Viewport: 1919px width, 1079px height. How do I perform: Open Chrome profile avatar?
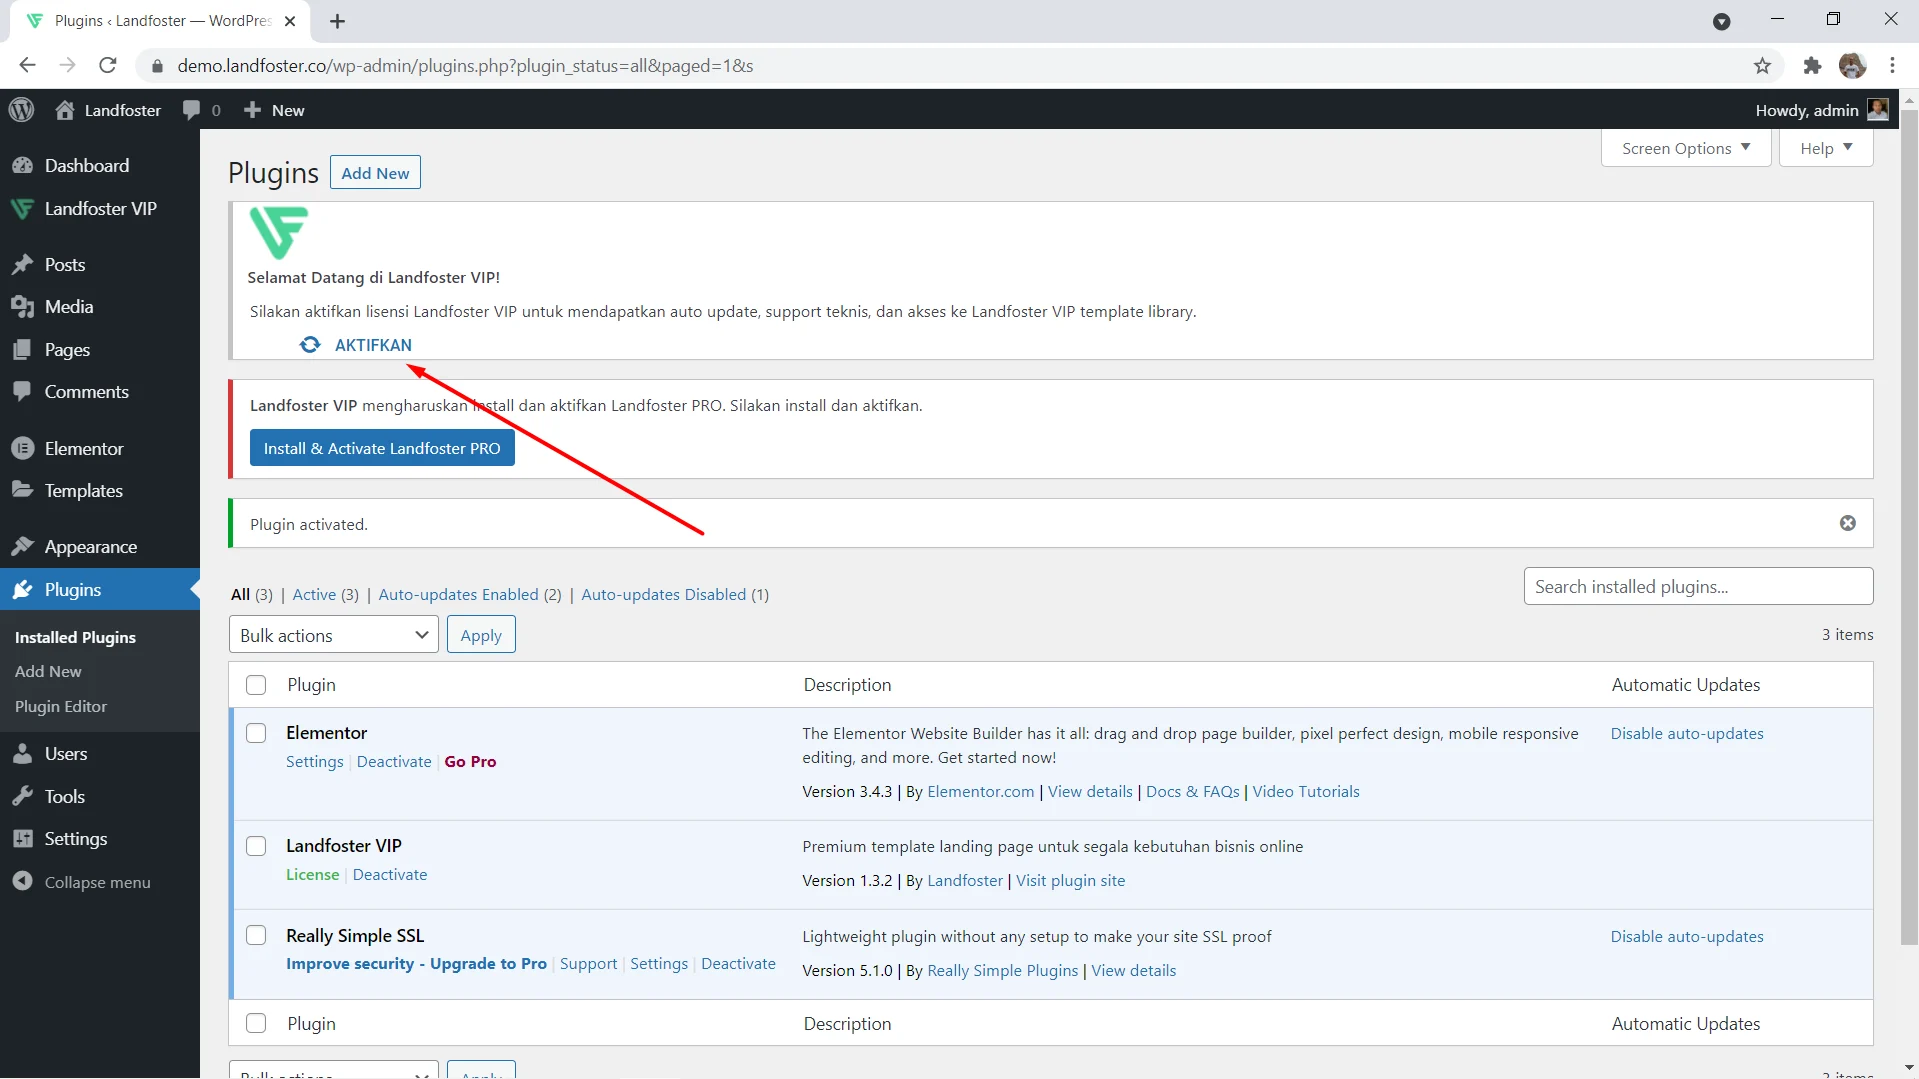(1852, 66)
